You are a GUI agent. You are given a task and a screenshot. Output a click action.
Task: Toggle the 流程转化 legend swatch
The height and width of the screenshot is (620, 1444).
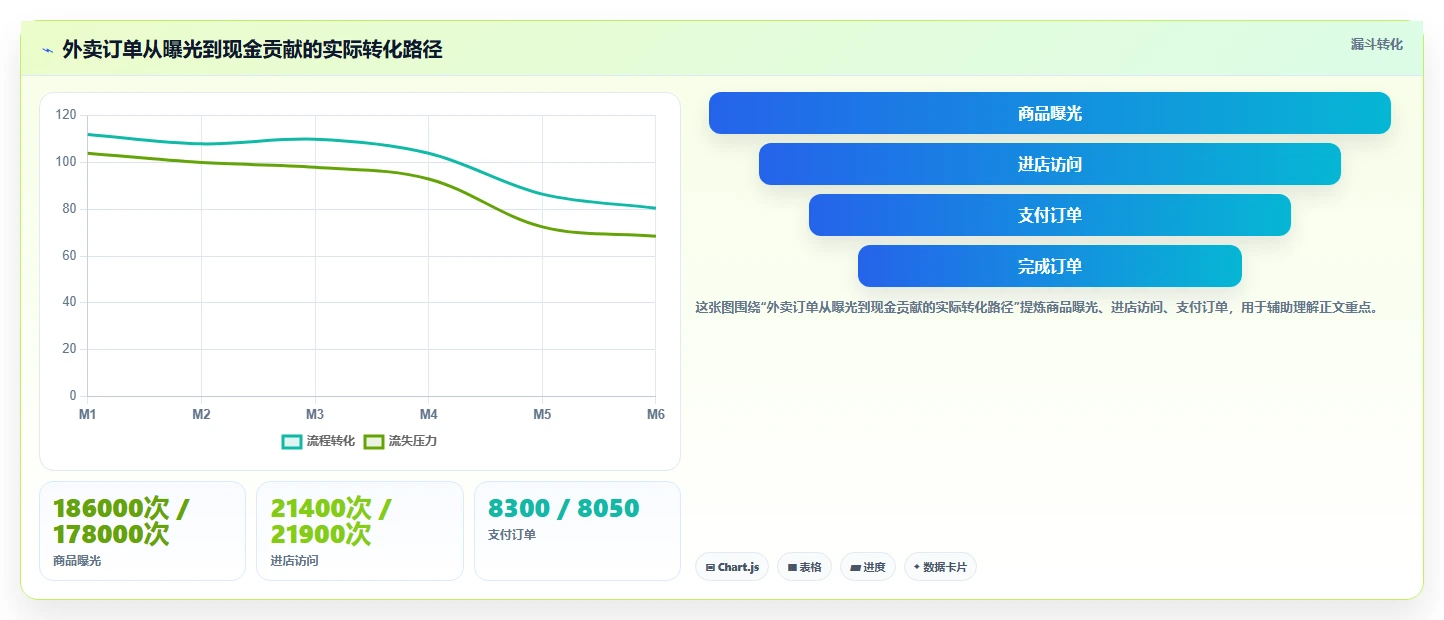292,441
